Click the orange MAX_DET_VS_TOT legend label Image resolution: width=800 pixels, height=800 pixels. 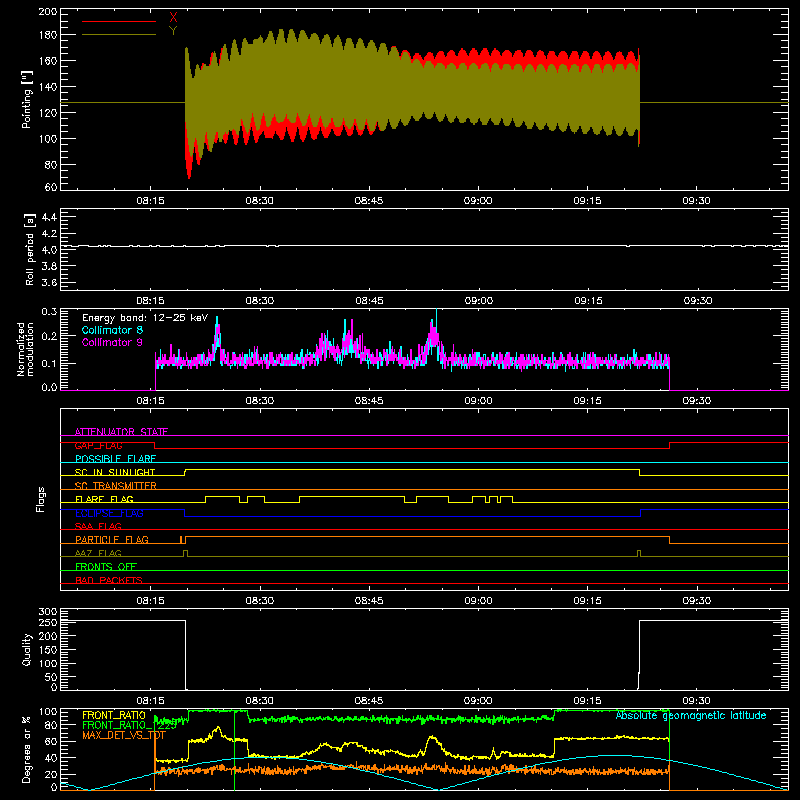coord(124,735)
